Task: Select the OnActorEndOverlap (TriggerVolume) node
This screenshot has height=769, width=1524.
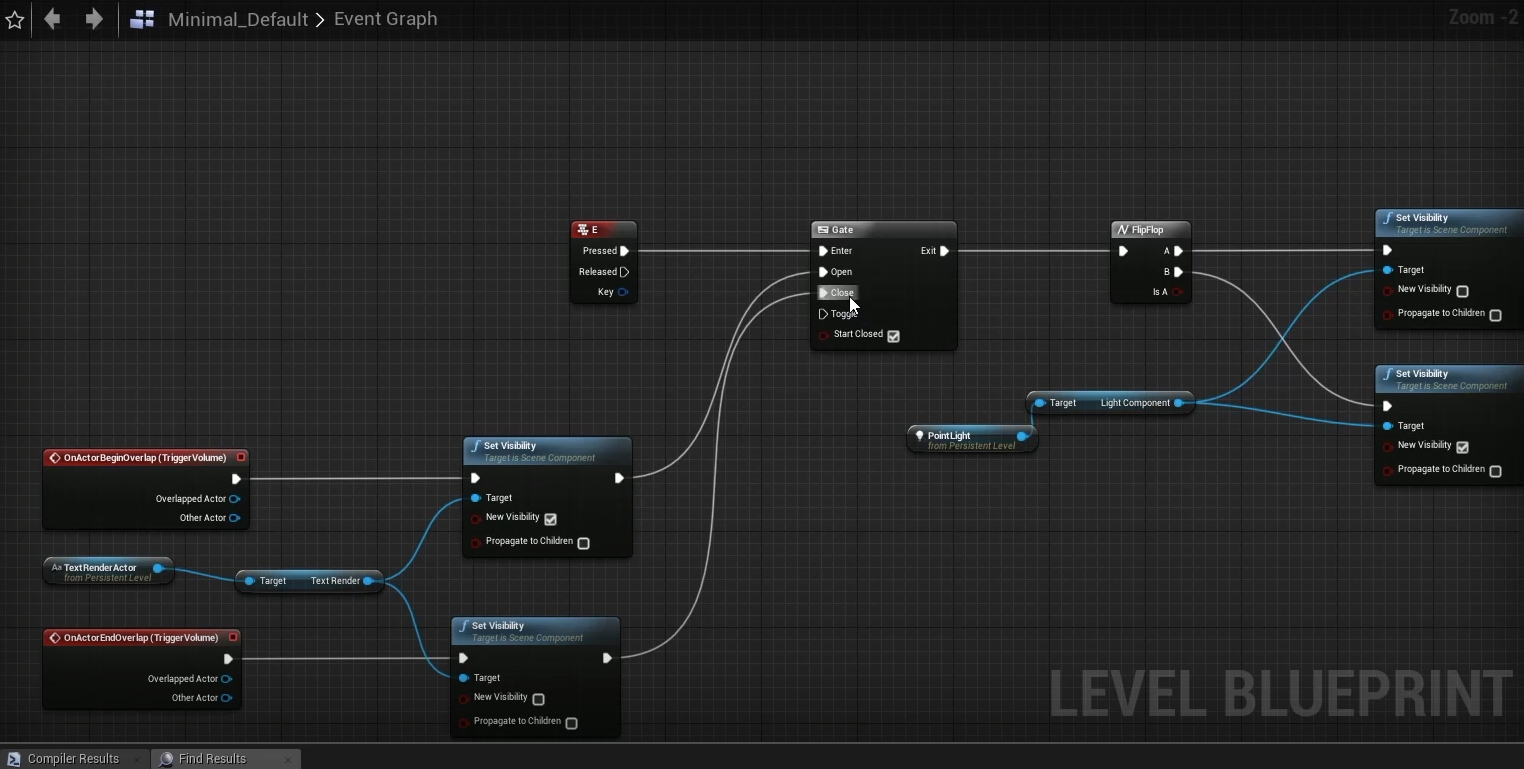Action: [141, 638]
